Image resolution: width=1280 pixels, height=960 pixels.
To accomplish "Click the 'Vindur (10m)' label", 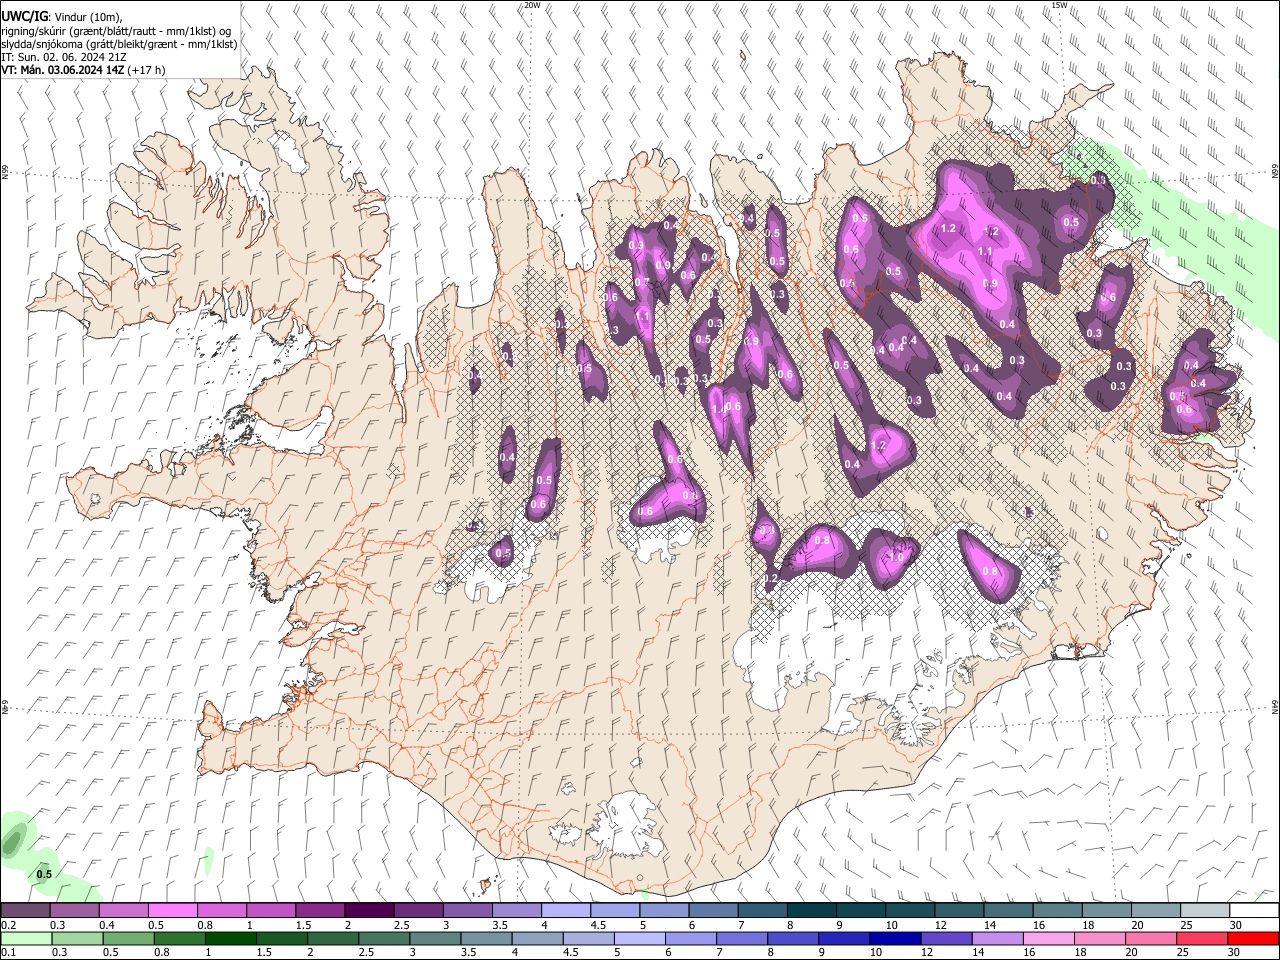I will (88, 16).
